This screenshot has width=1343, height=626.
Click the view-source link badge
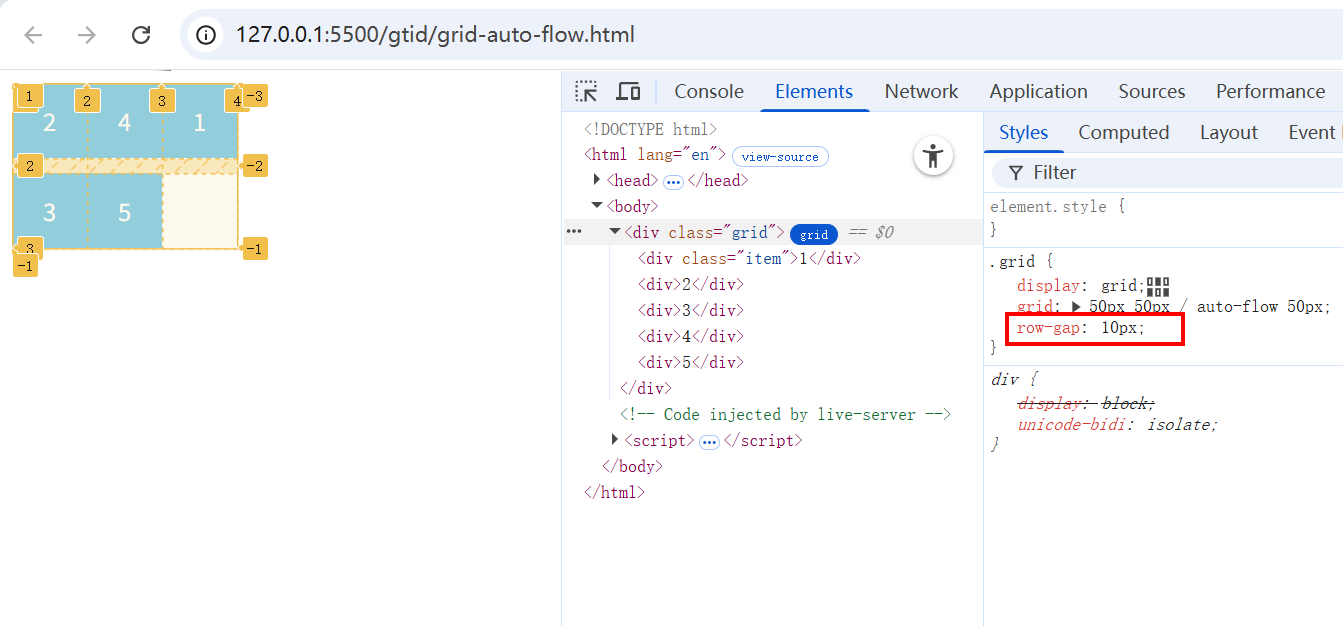click(x=780, y=157)
